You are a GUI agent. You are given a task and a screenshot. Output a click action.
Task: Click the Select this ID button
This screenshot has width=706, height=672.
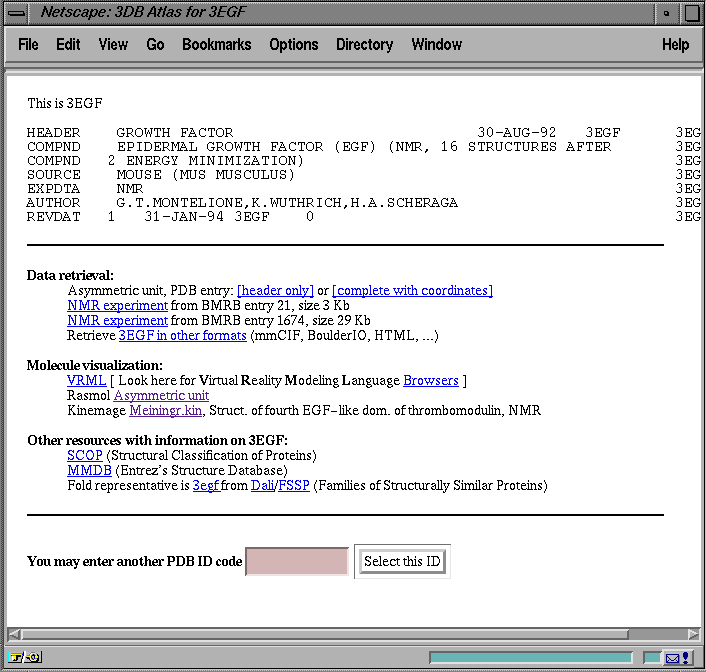point(402,561)
